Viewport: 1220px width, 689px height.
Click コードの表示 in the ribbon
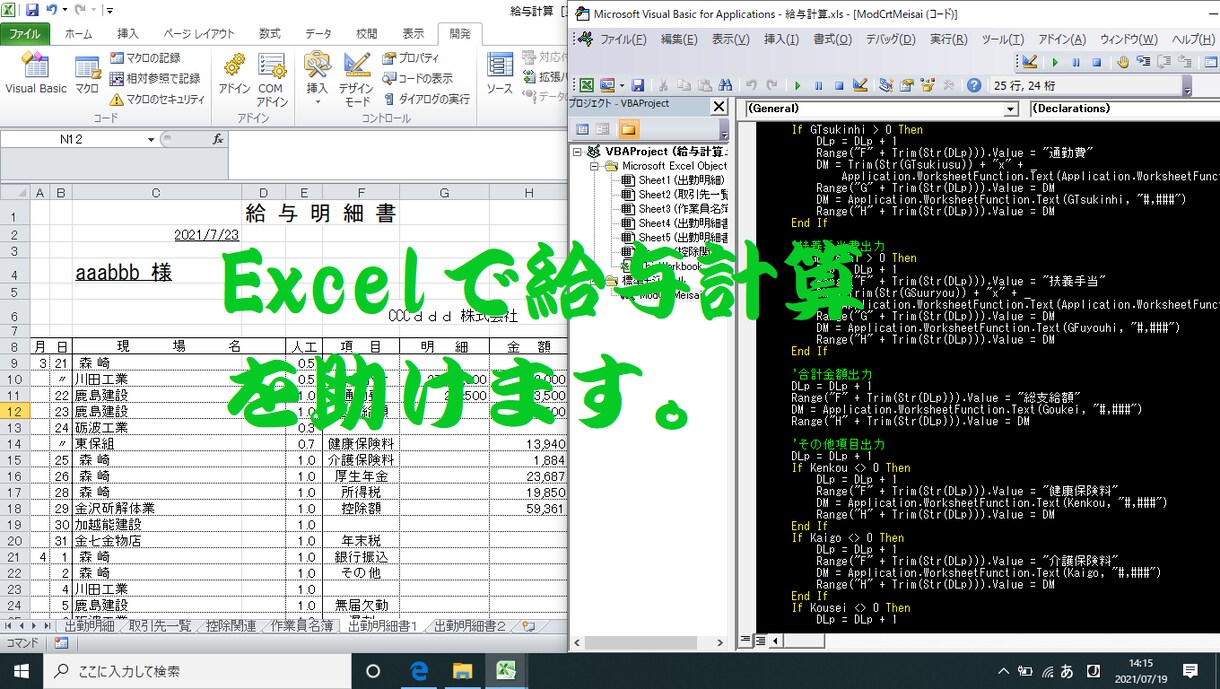click(417, 78)
